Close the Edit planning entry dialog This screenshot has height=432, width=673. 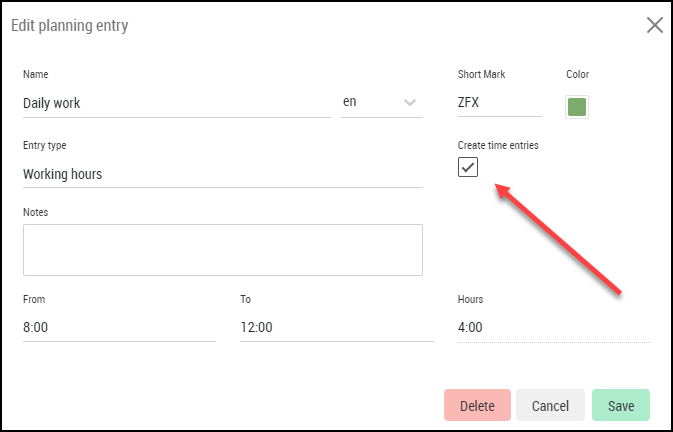click(655, 25)
